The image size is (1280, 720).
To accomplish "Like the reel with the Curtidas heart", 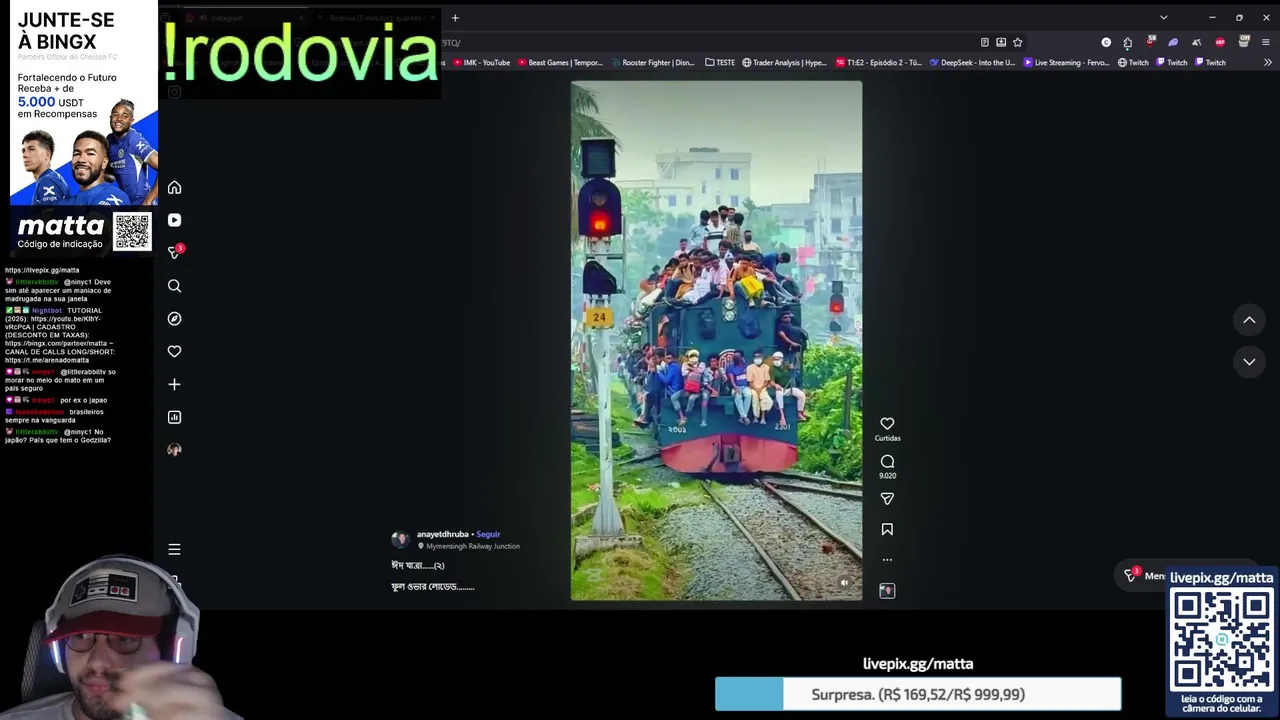I will coord(887,424).
